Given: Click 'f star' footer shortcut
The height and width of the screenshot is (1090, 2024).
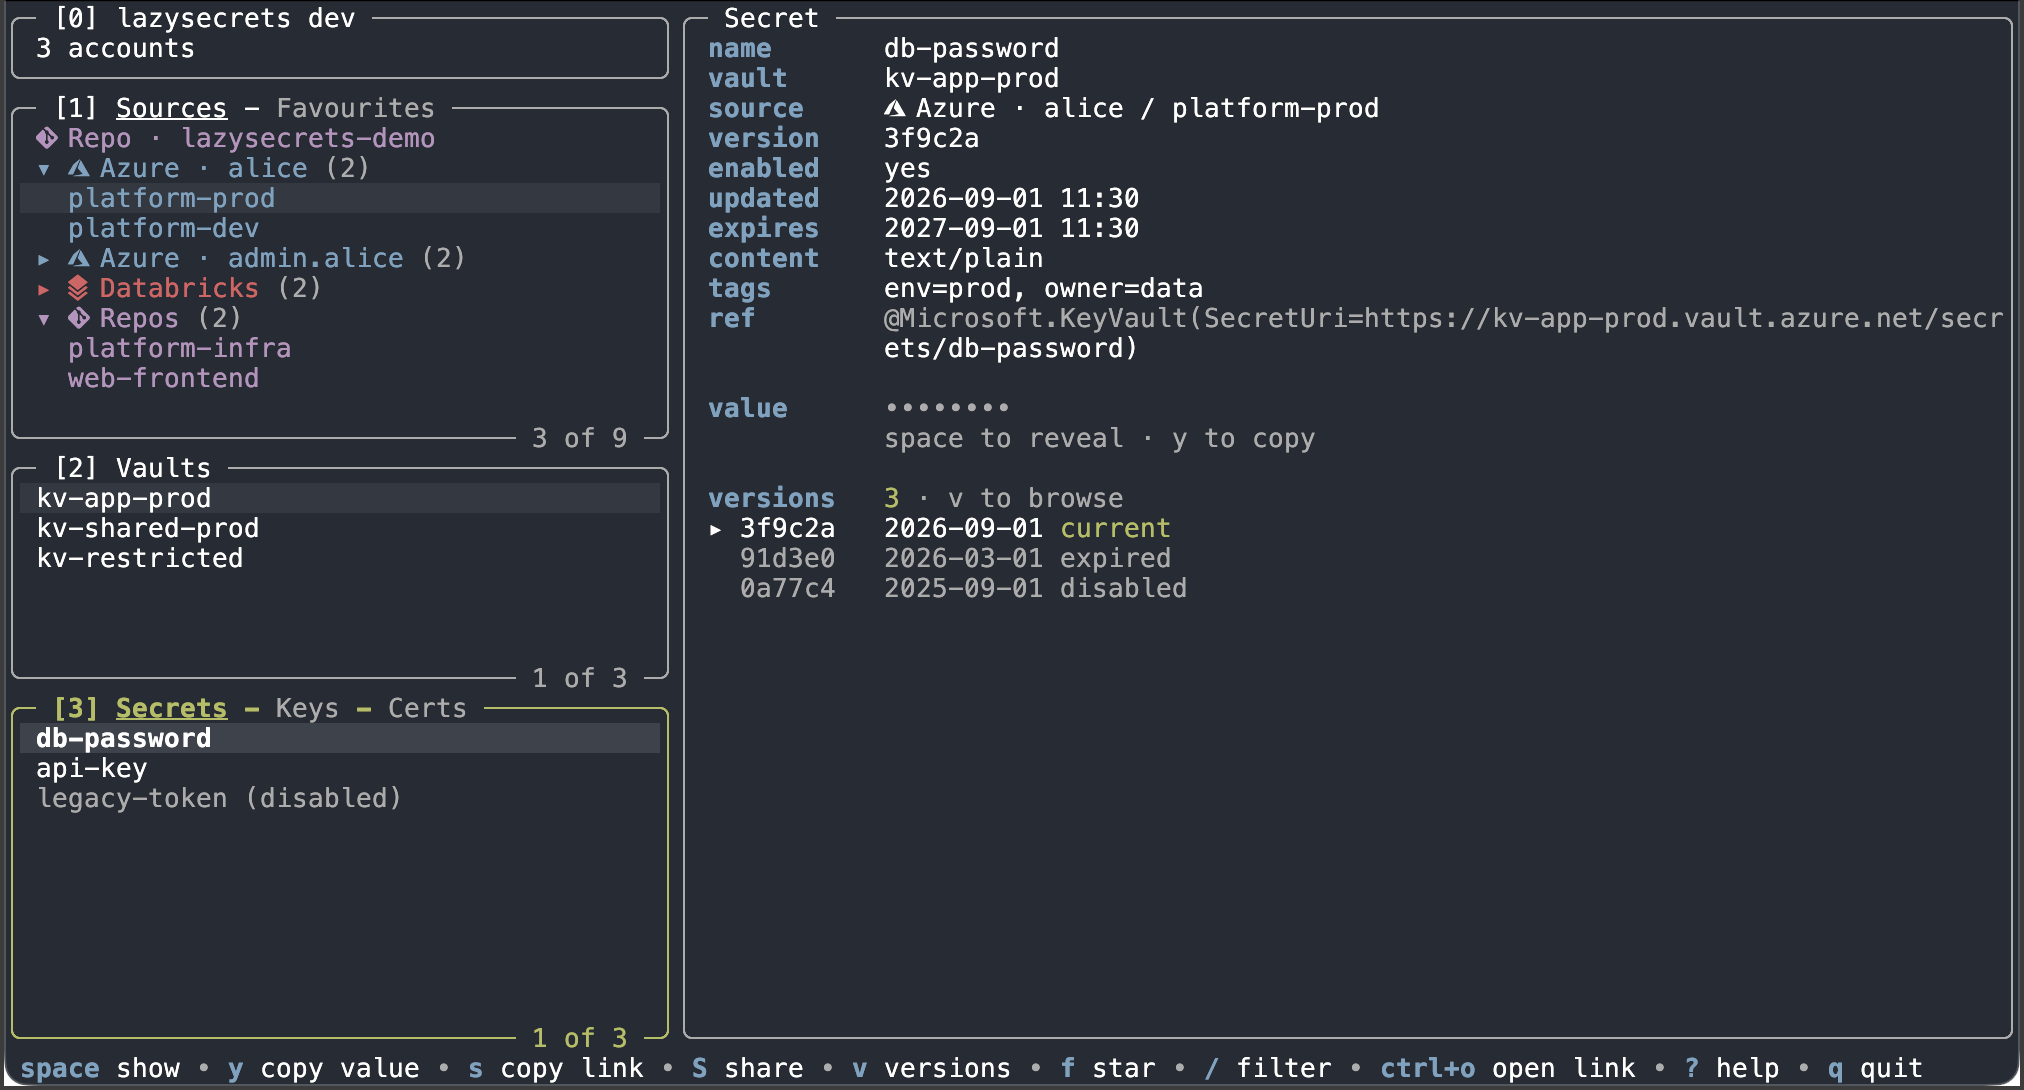Looking at the screenshot, I should click(1108, 1068).
